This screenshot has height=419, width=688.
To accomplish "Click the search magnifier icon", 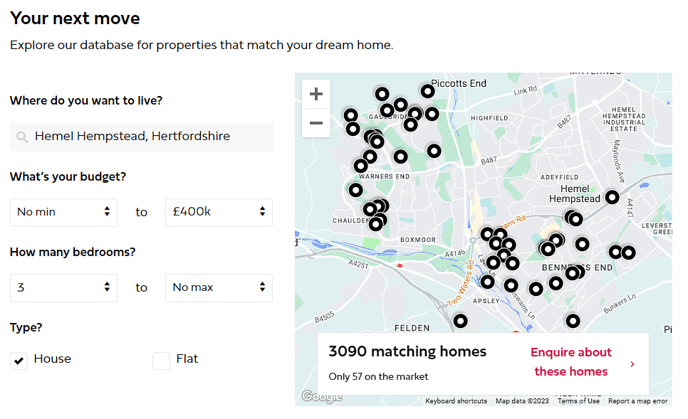I will coord(21,137).
